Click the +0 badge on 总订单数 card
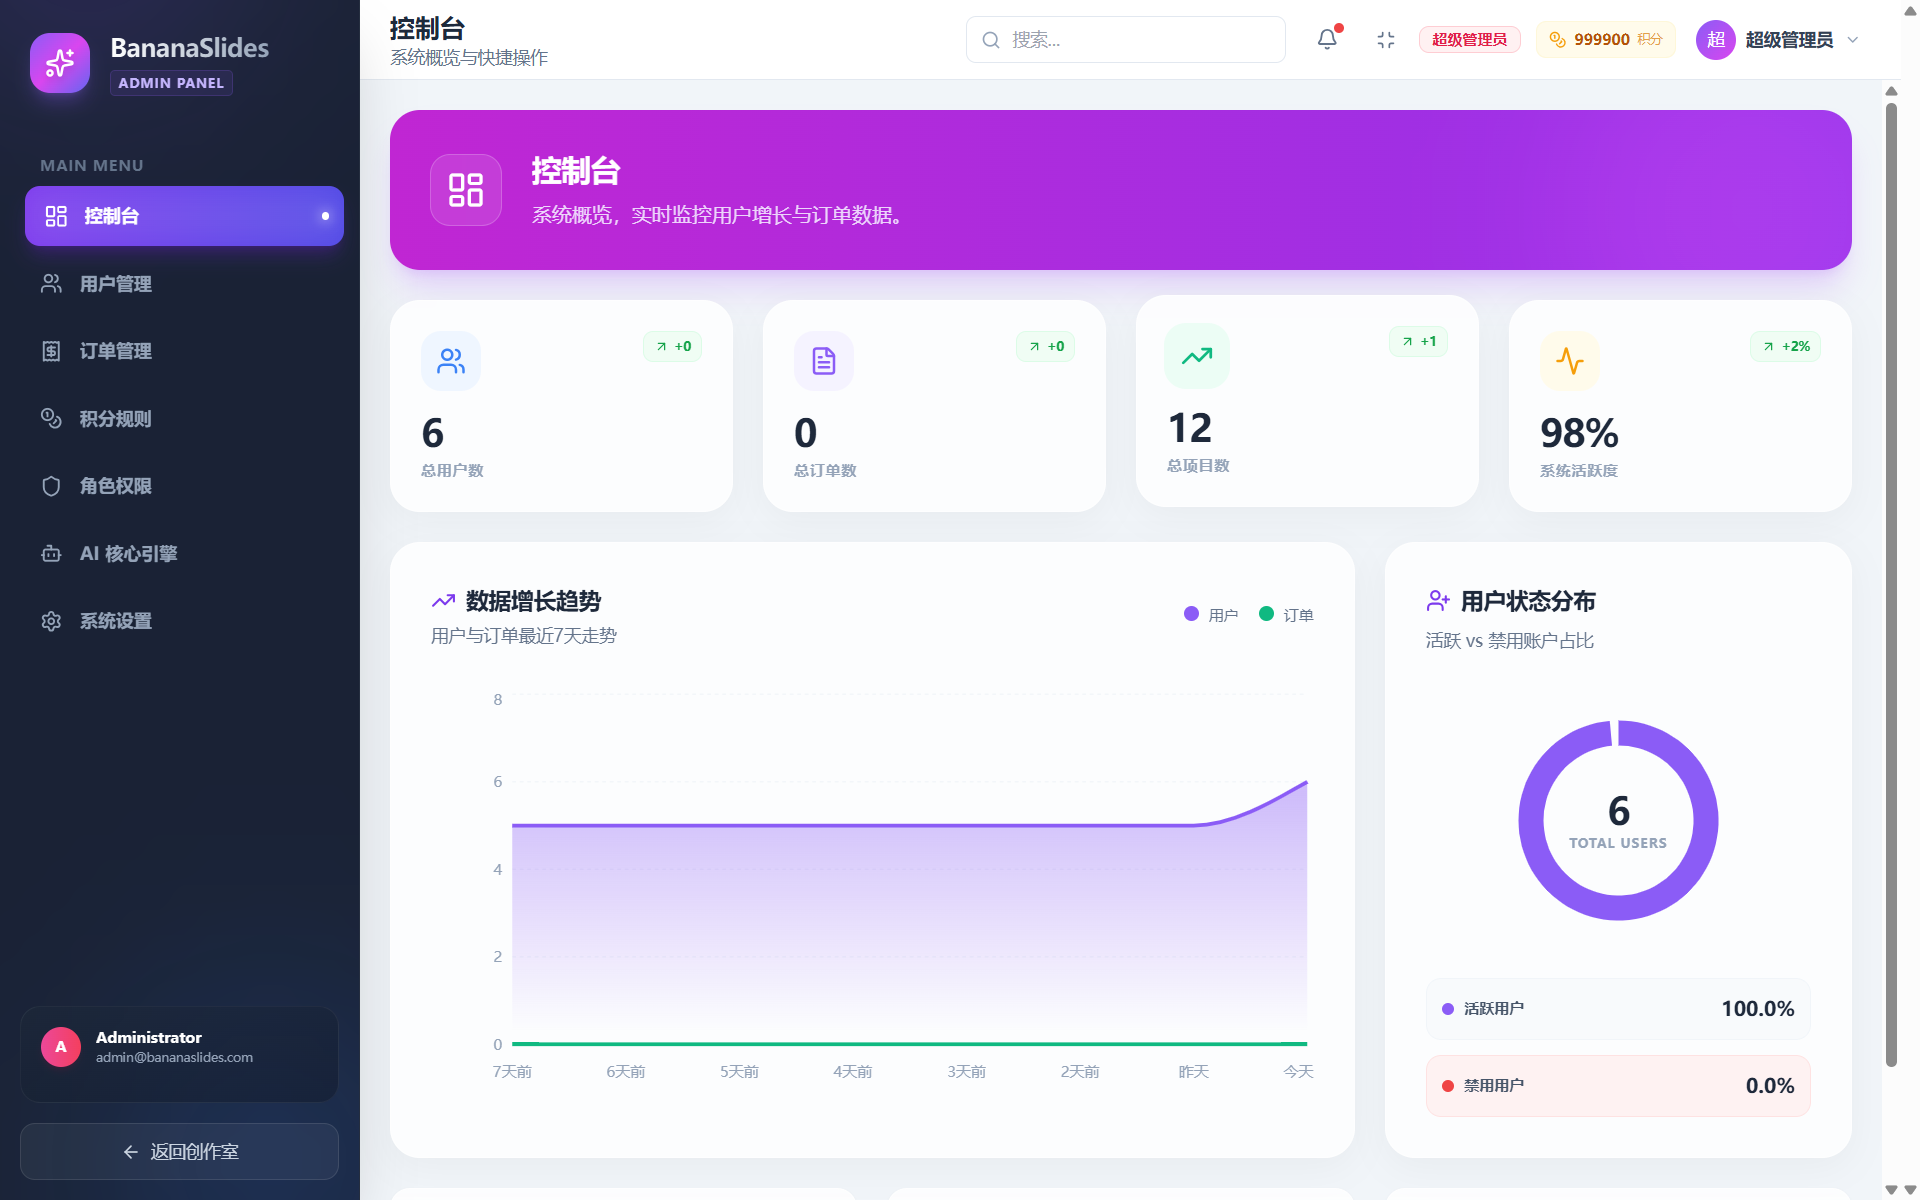Viewport: 1920px width, 1200px height. coord(1046,346)
